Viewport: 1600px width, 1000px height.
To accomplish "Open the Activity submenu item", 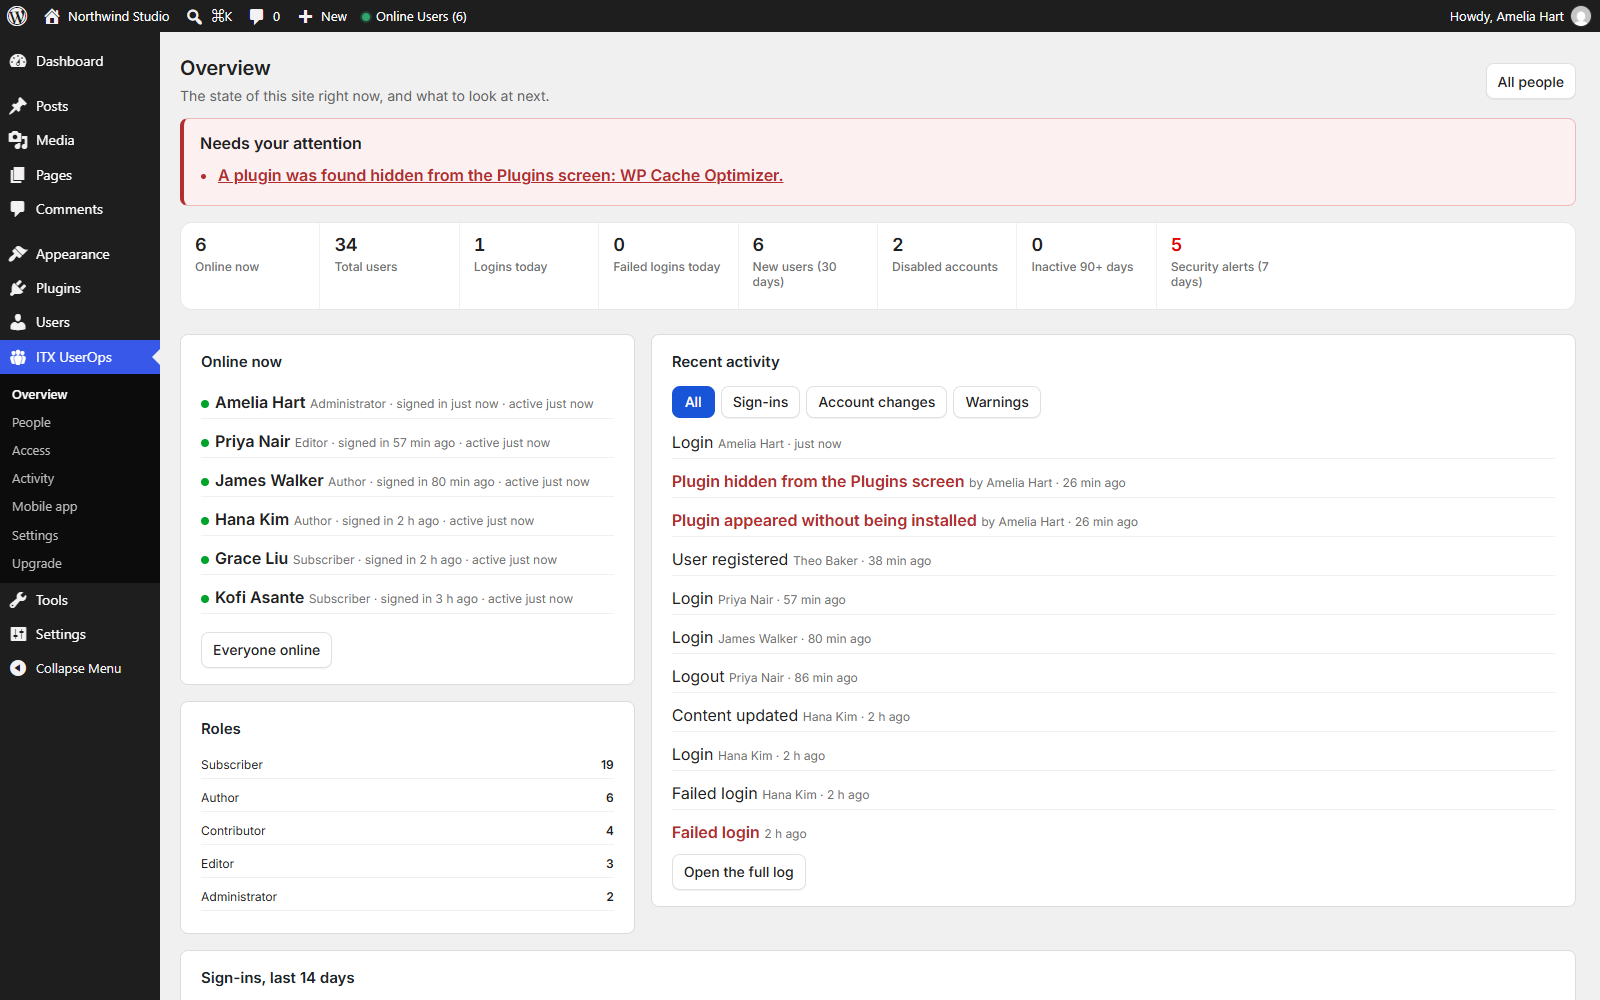I will [33, 479].
